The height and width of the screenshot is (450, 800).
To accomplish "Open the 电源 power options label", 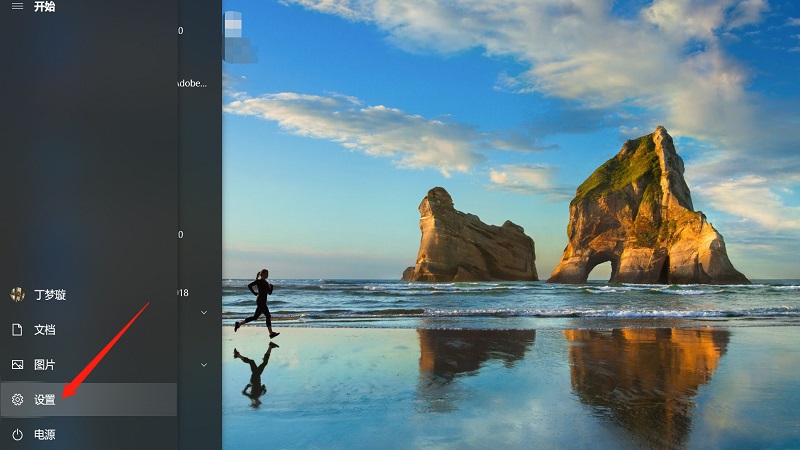I will [45, 434].
